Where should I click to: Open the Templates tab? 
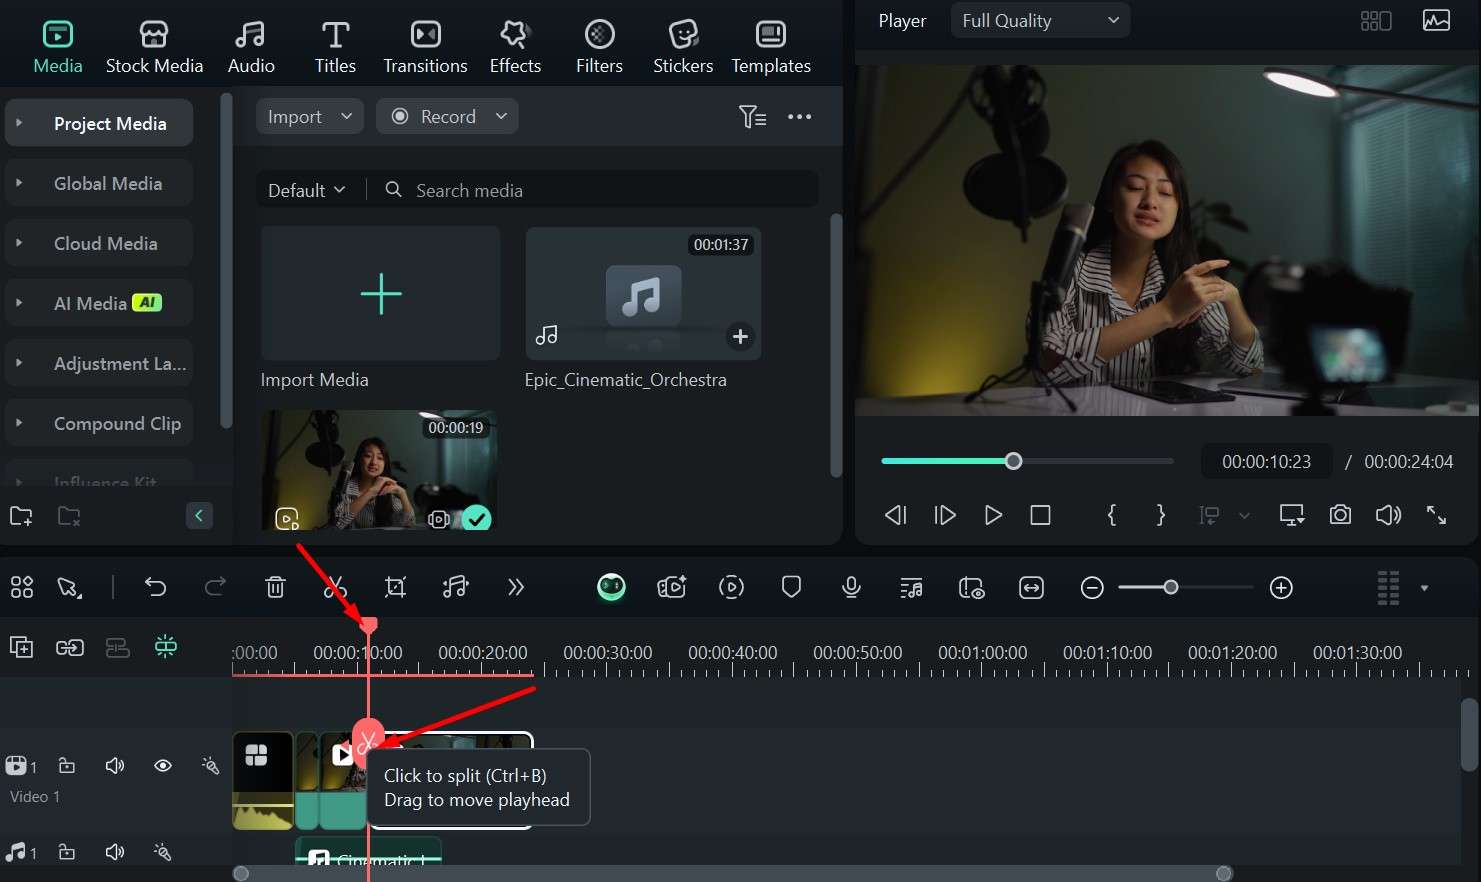coord(771,47)
